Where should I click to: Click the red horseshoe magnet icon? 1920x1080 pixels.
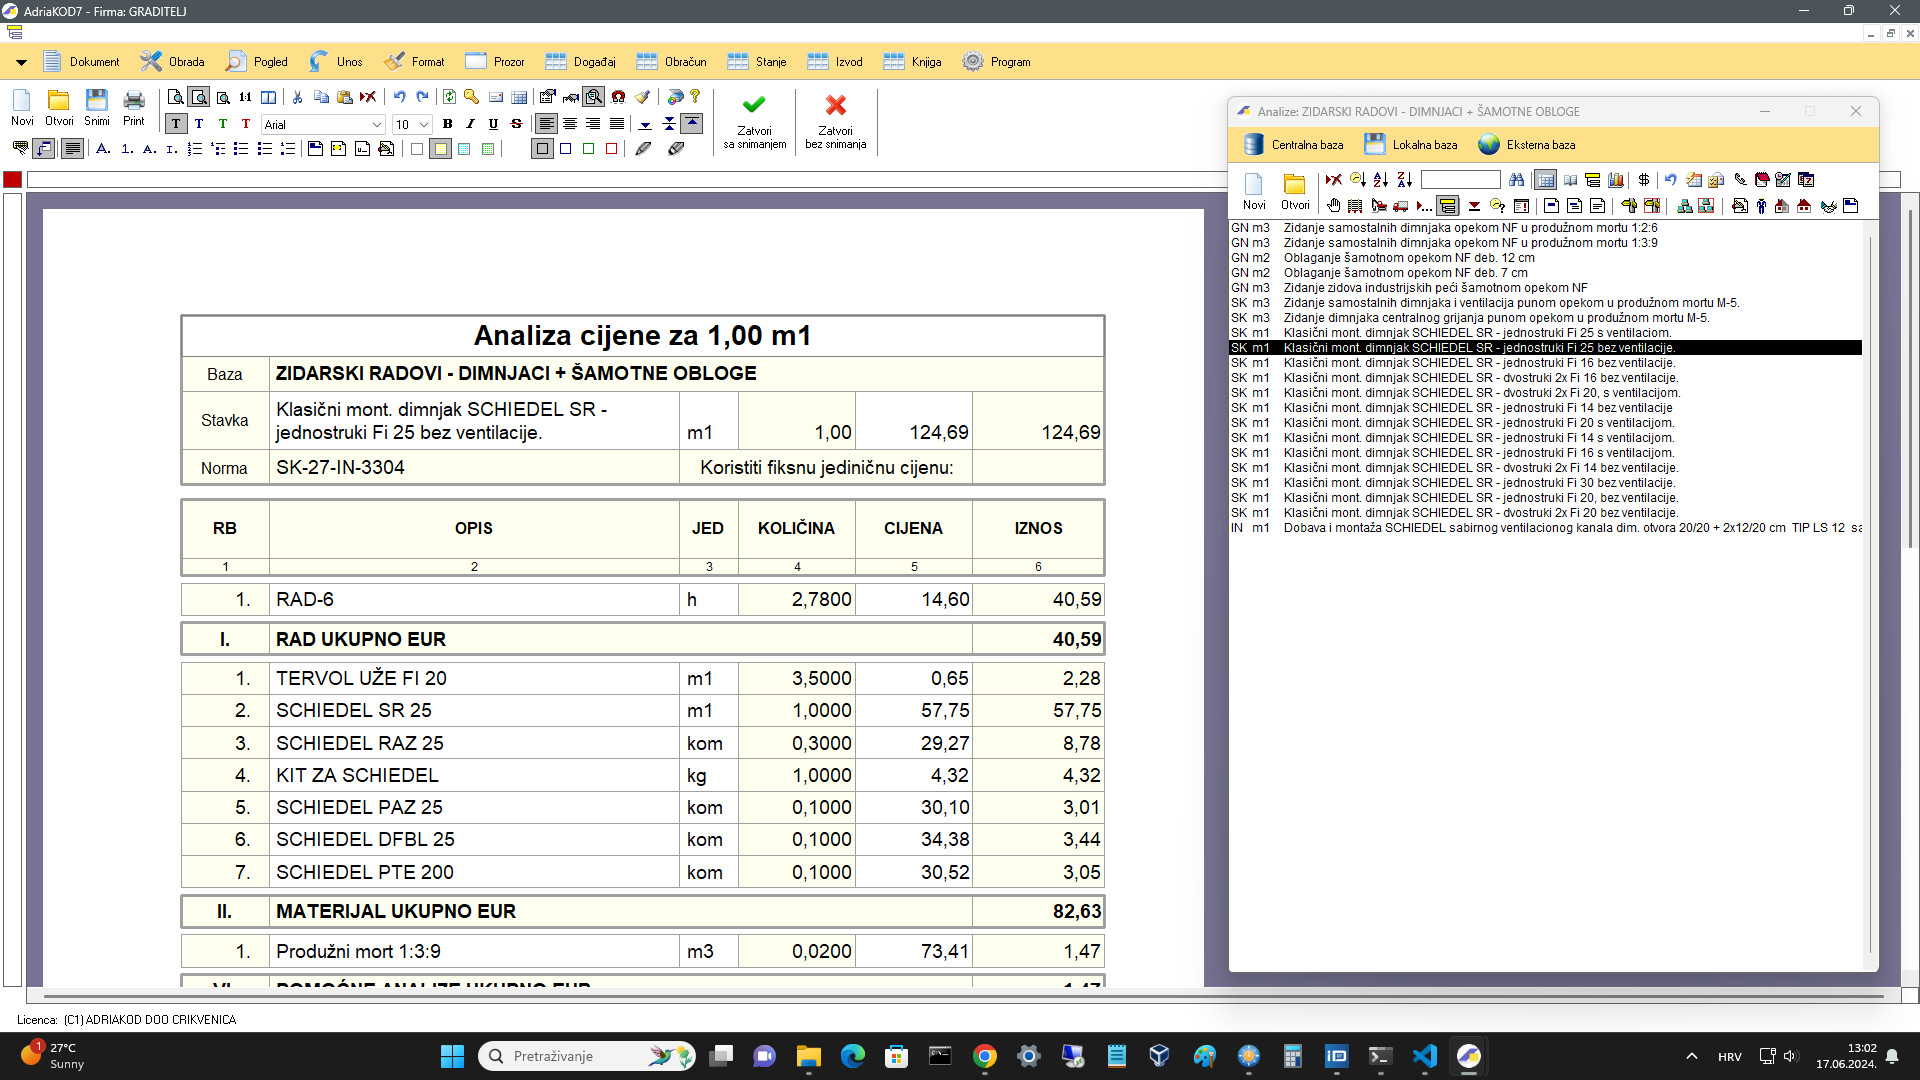pyautogui.click(x=618, y=97)
